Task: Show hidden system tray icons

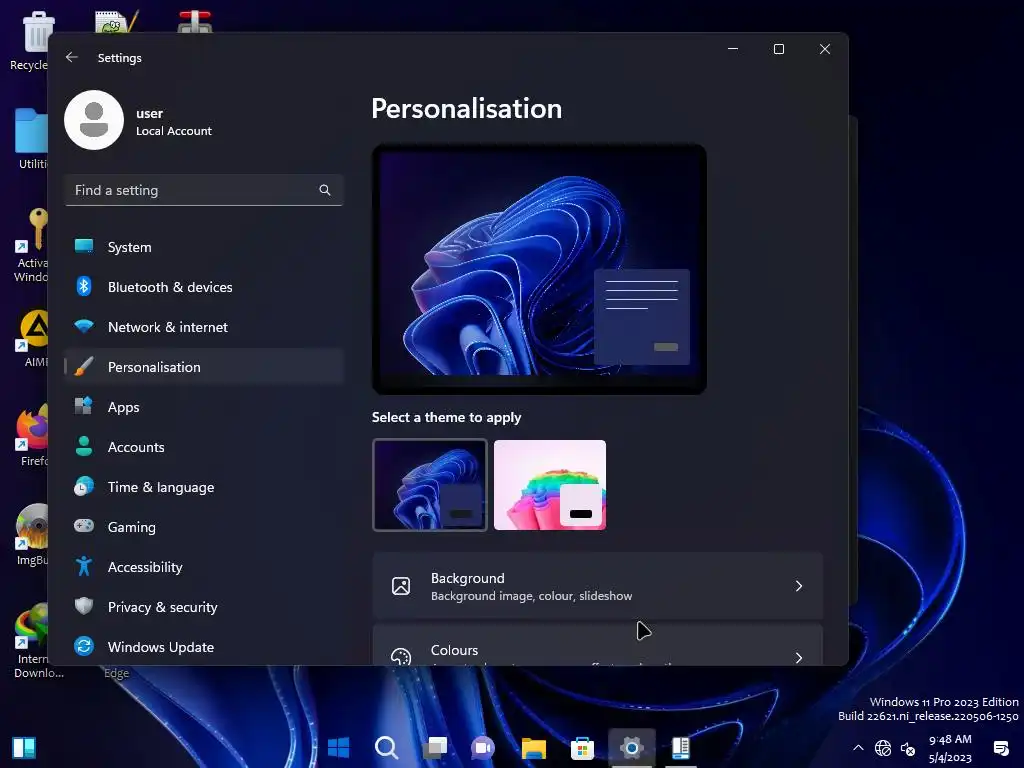Action: [858, 748]
